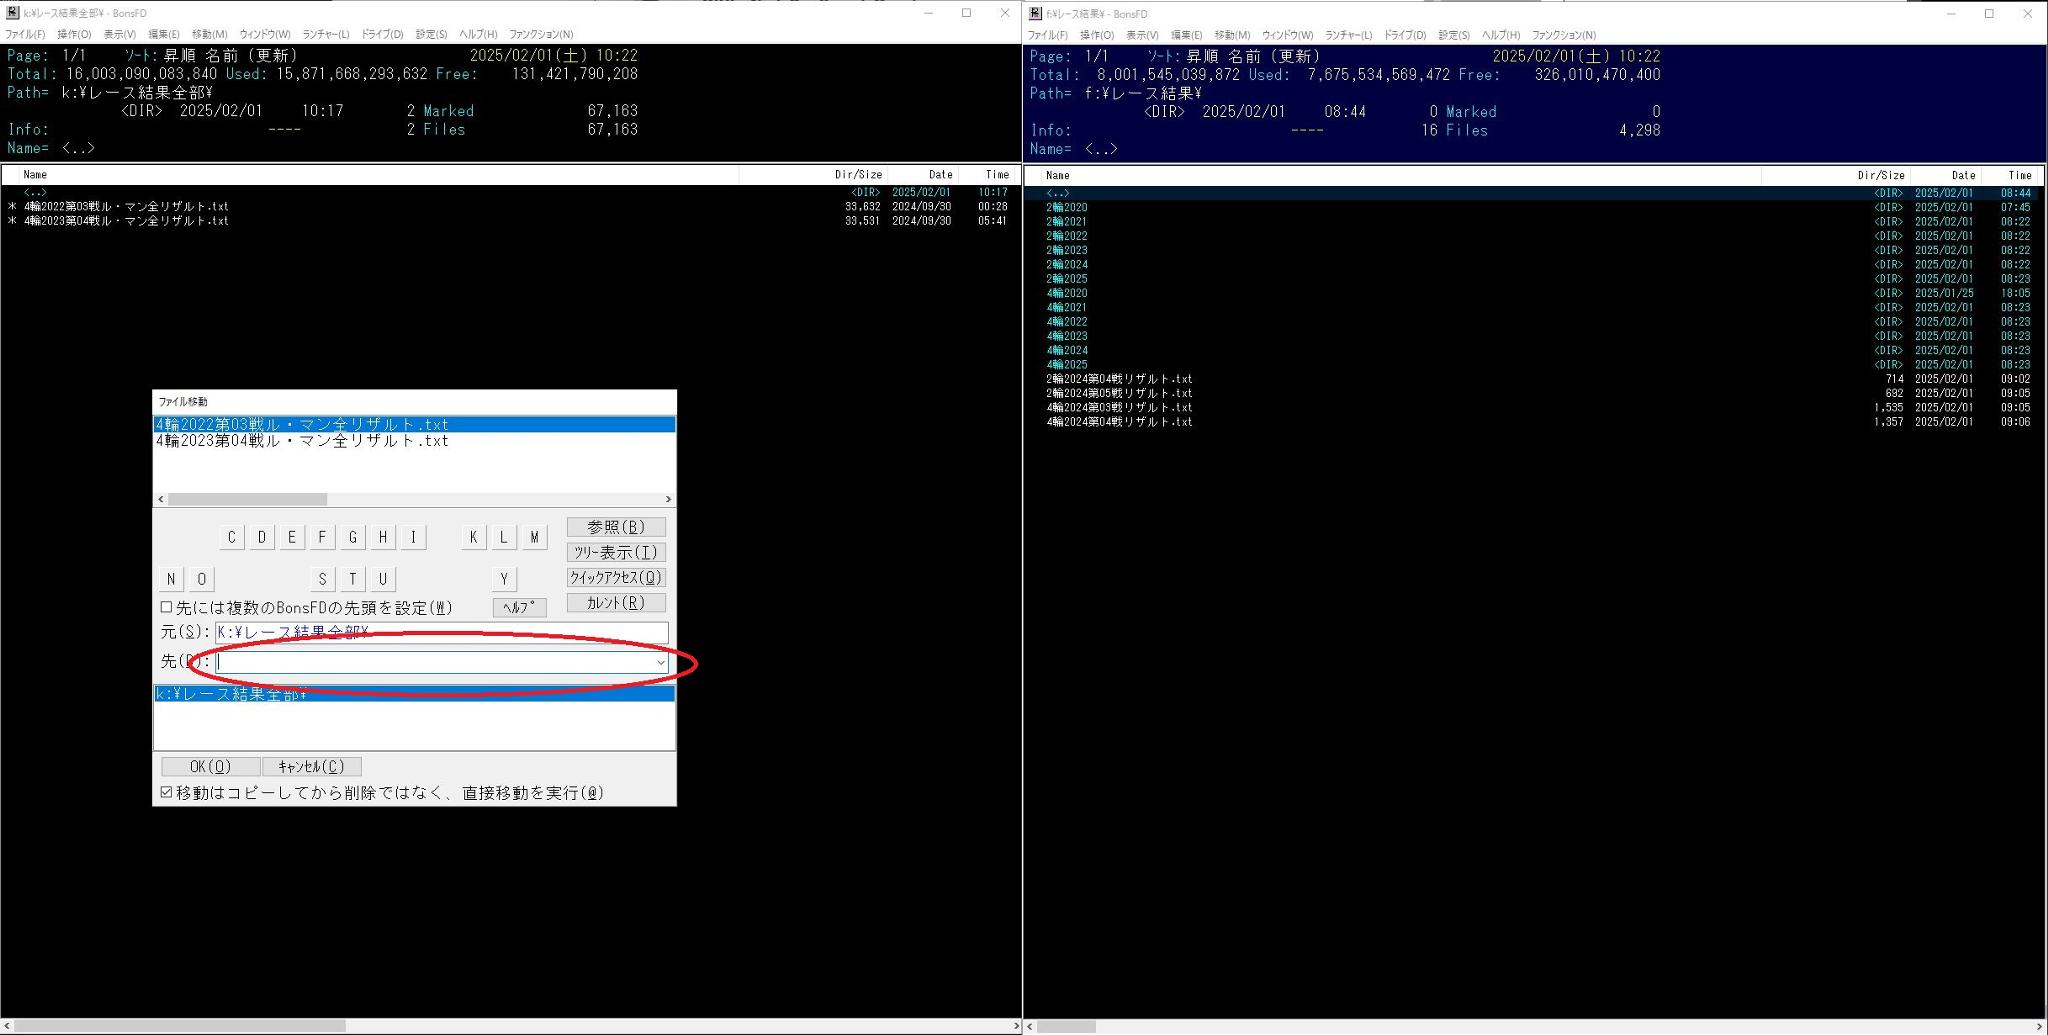Click right scroll arrow in dialog file list
Screen dimensions: 2048x1035
coord(668,499)
